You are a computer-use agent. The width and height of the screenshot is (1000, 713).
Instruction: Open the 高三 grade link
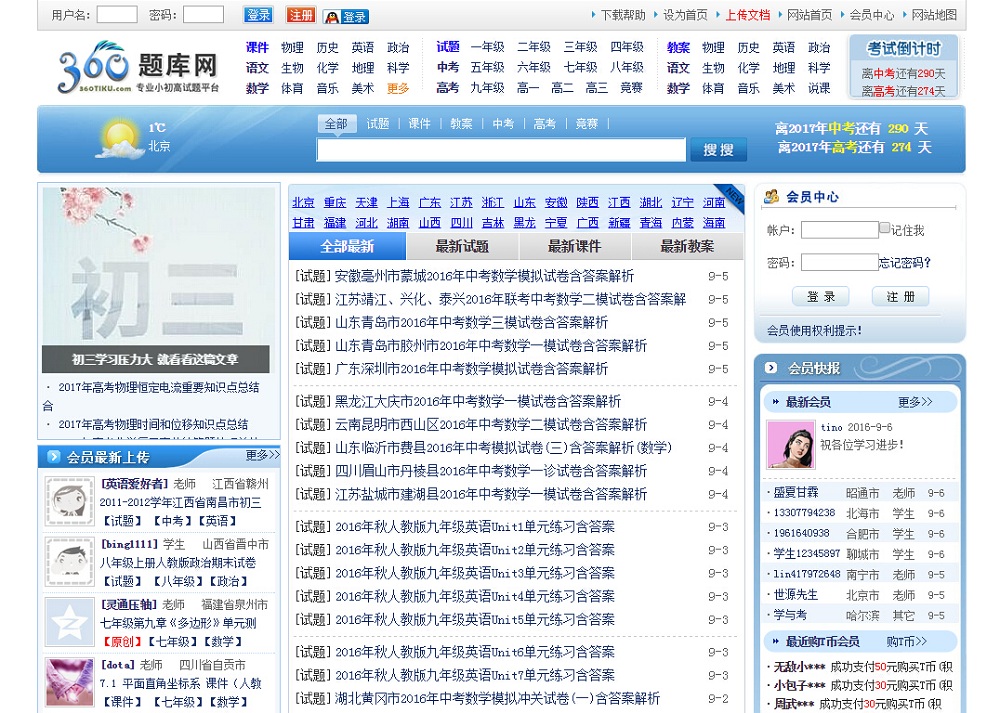pyautogui.click(x=596, y=88)
